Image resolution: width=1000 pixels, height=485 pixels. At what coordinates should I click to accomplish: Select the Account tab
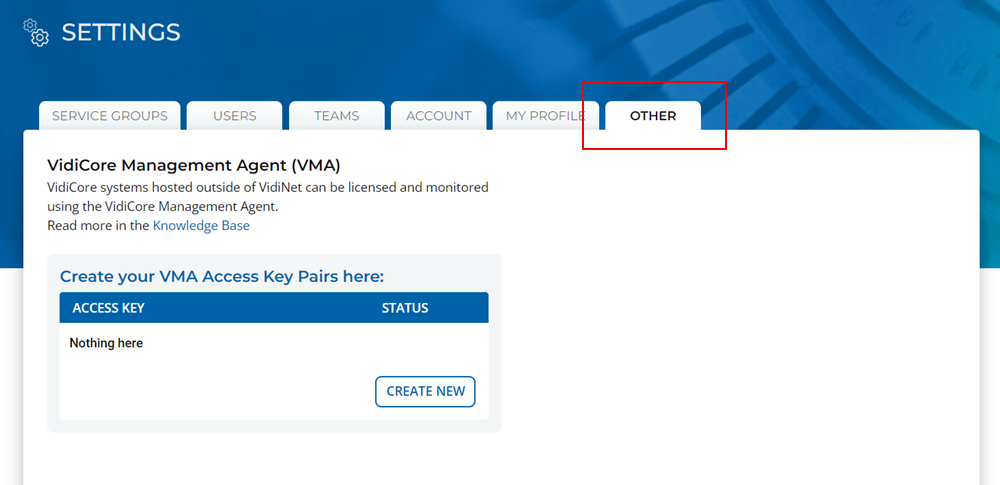click(x=439, y=116)
